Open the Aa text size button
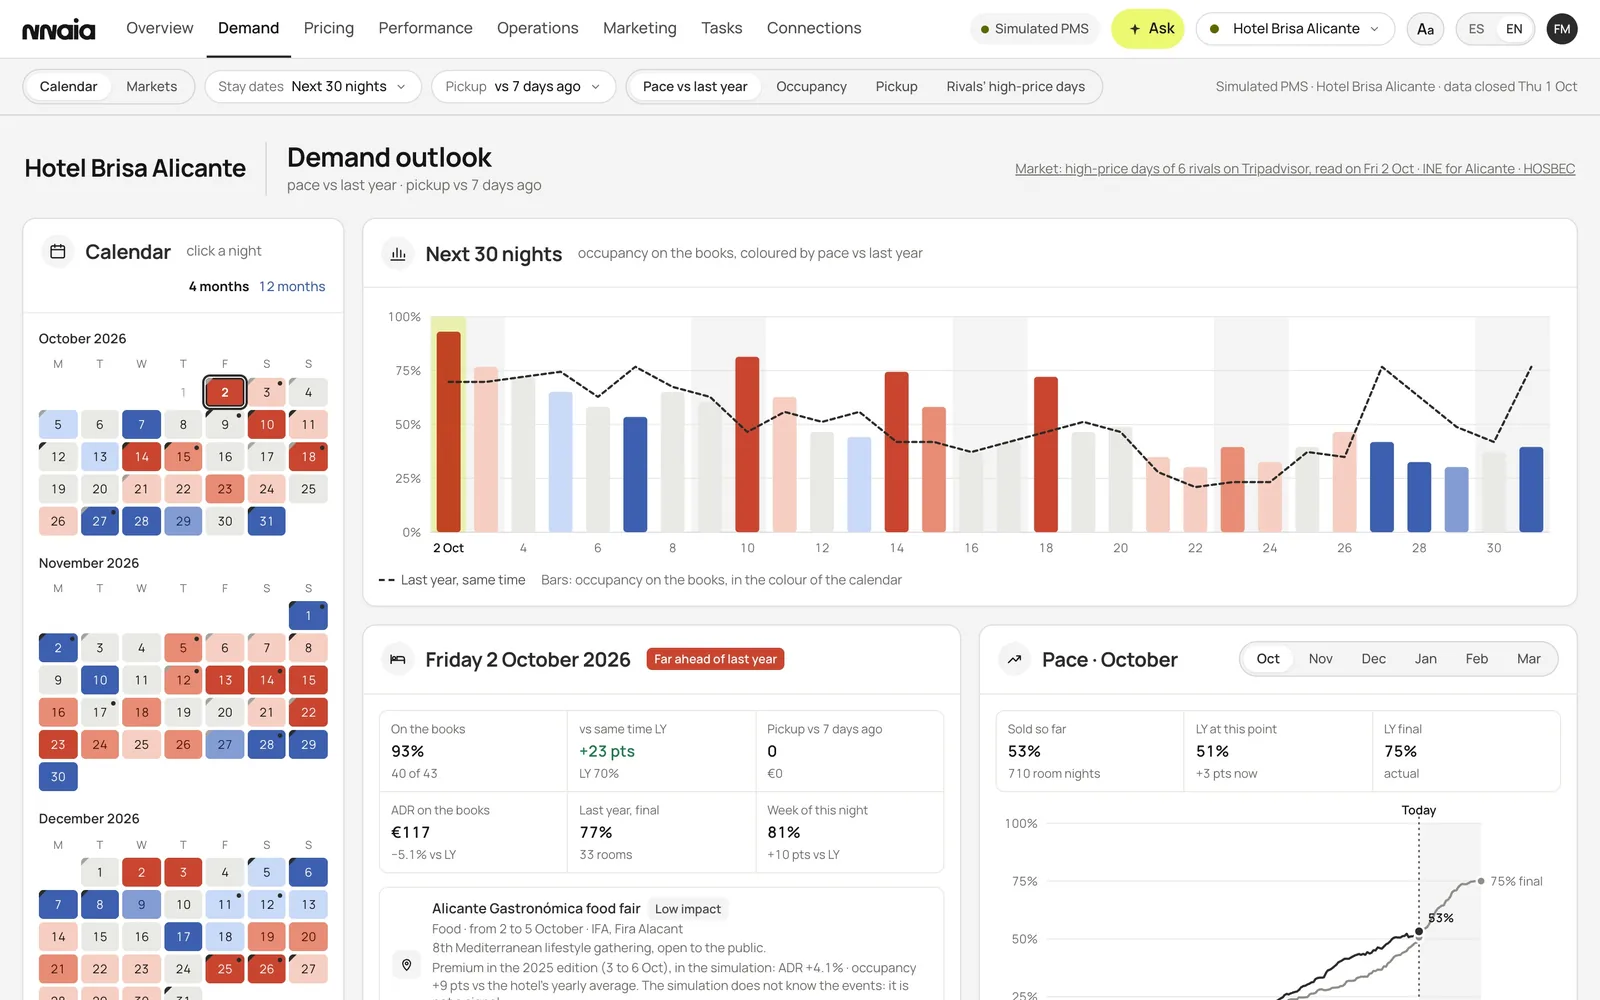The image size is (1600, 1000). tap(1425, 29)
